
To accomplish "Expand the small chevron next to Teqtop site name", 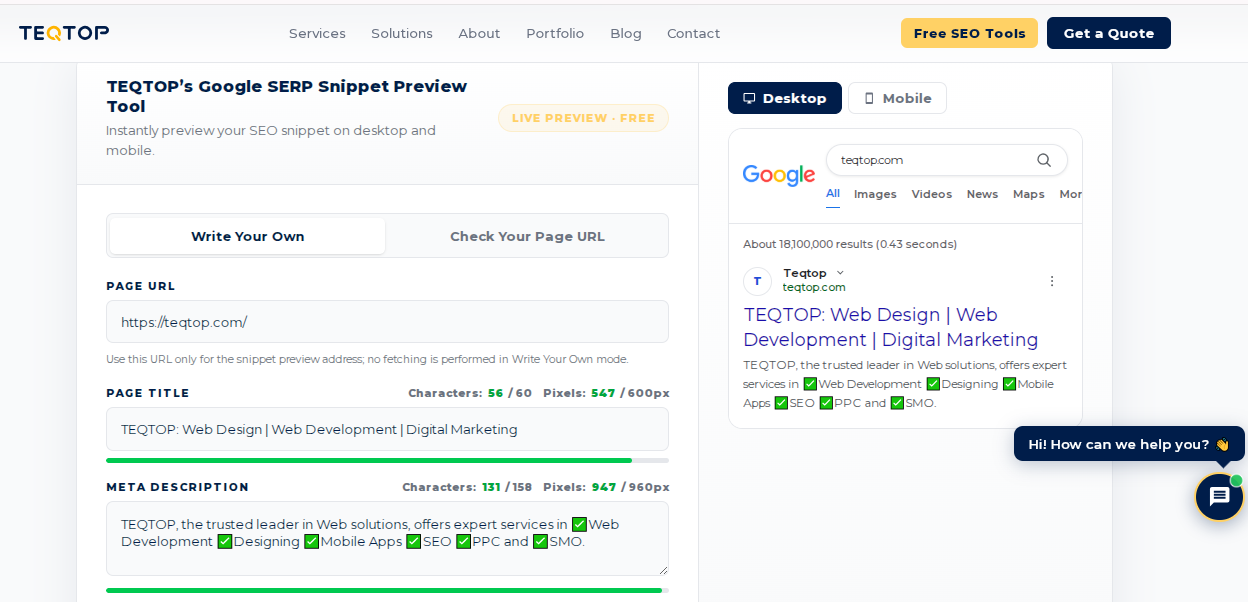I will coord(840,273).
